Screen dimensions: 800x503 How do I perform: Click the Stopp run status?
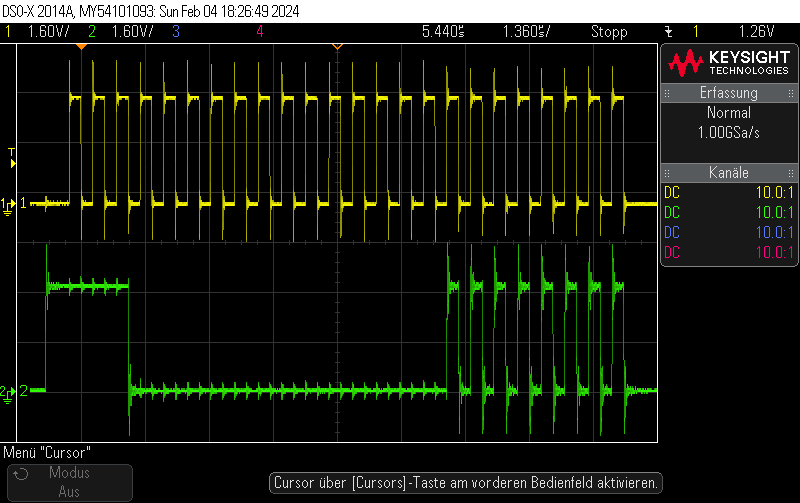(x=609, y=32)
